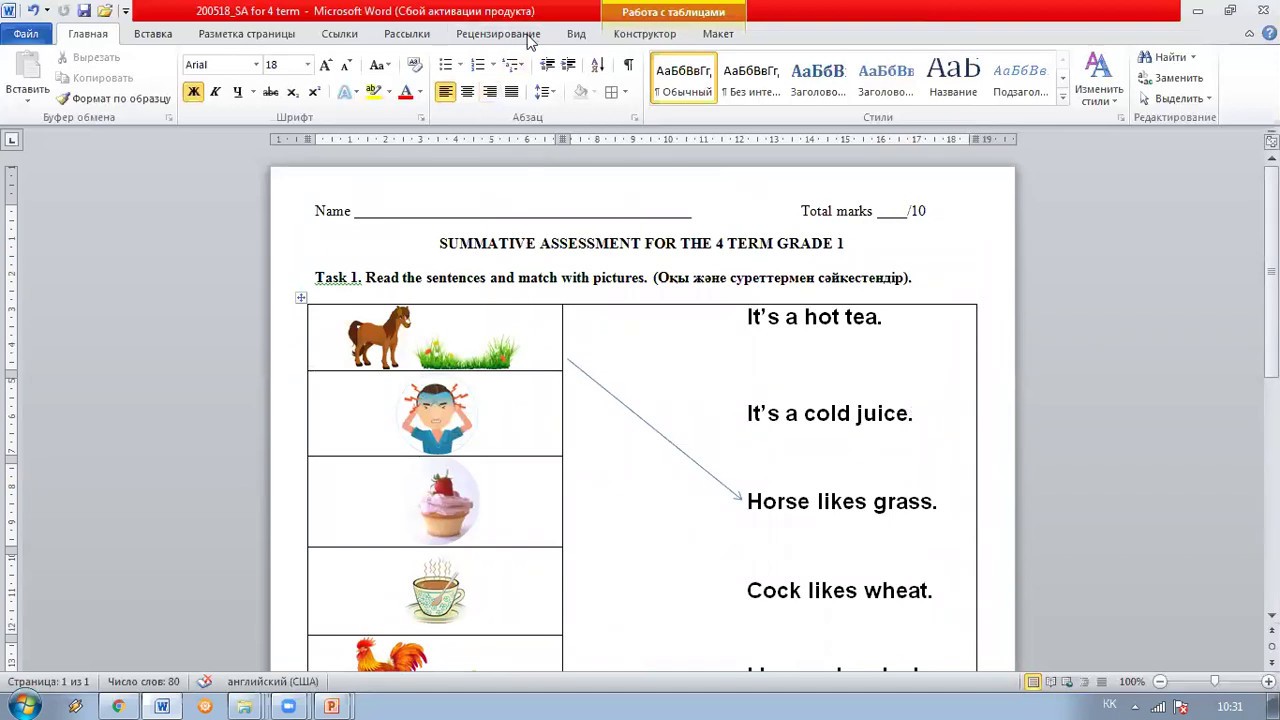
Task: Toggle subscript formatting
Action: 292,92
